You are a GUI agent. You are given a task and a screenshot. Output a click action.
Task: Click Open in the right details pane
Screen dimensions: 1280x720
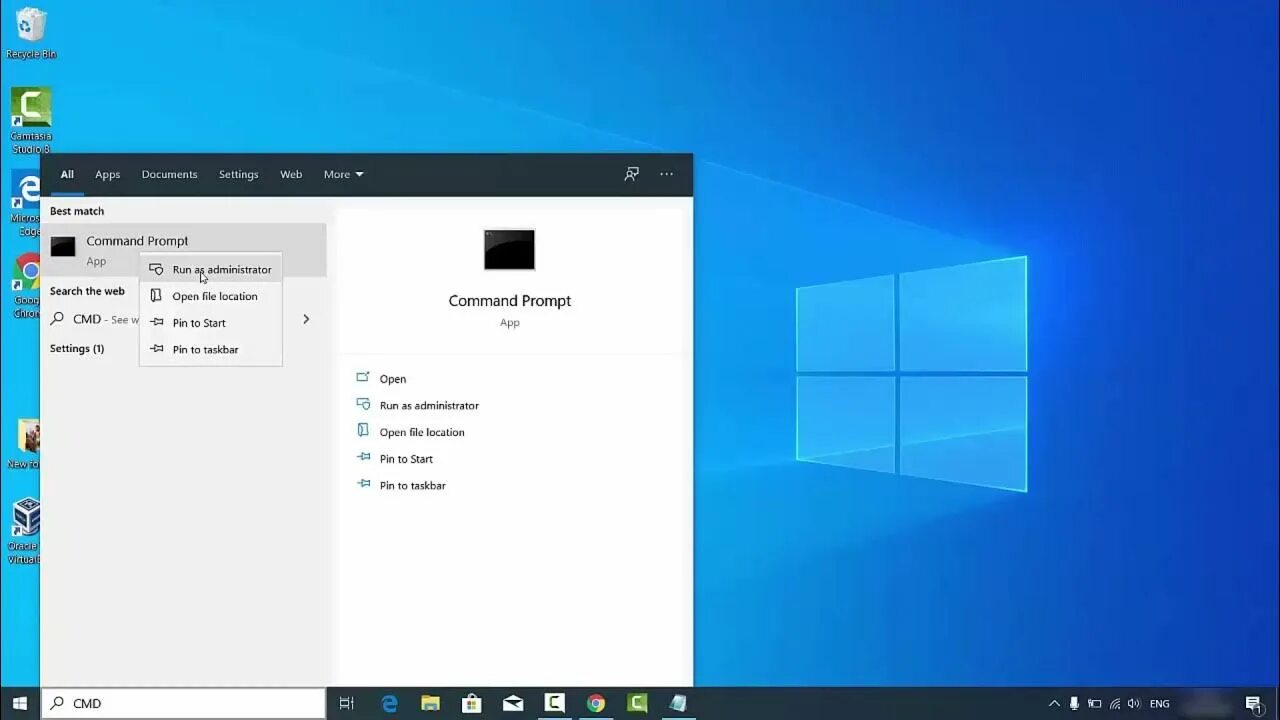point(393,379)
